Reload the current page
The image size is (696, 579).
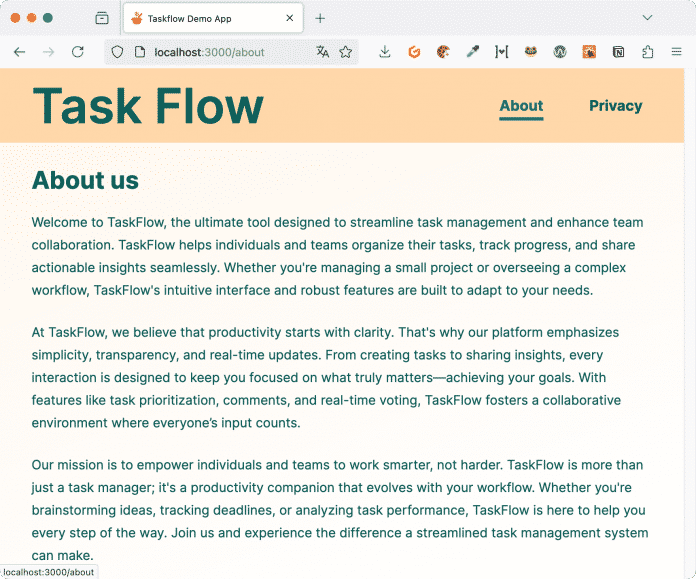pos(78,52)
